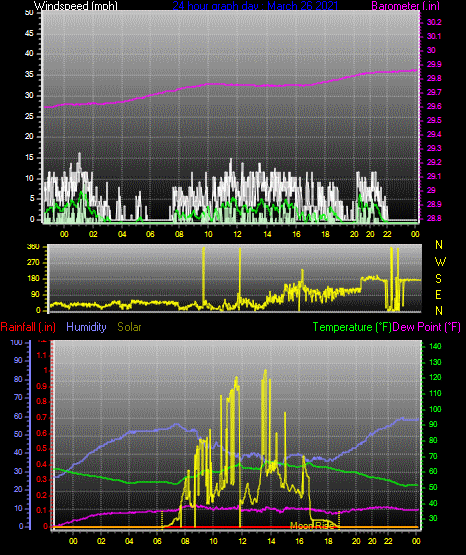Click the "29.6" barometer axis value

[x=434, y=106]
